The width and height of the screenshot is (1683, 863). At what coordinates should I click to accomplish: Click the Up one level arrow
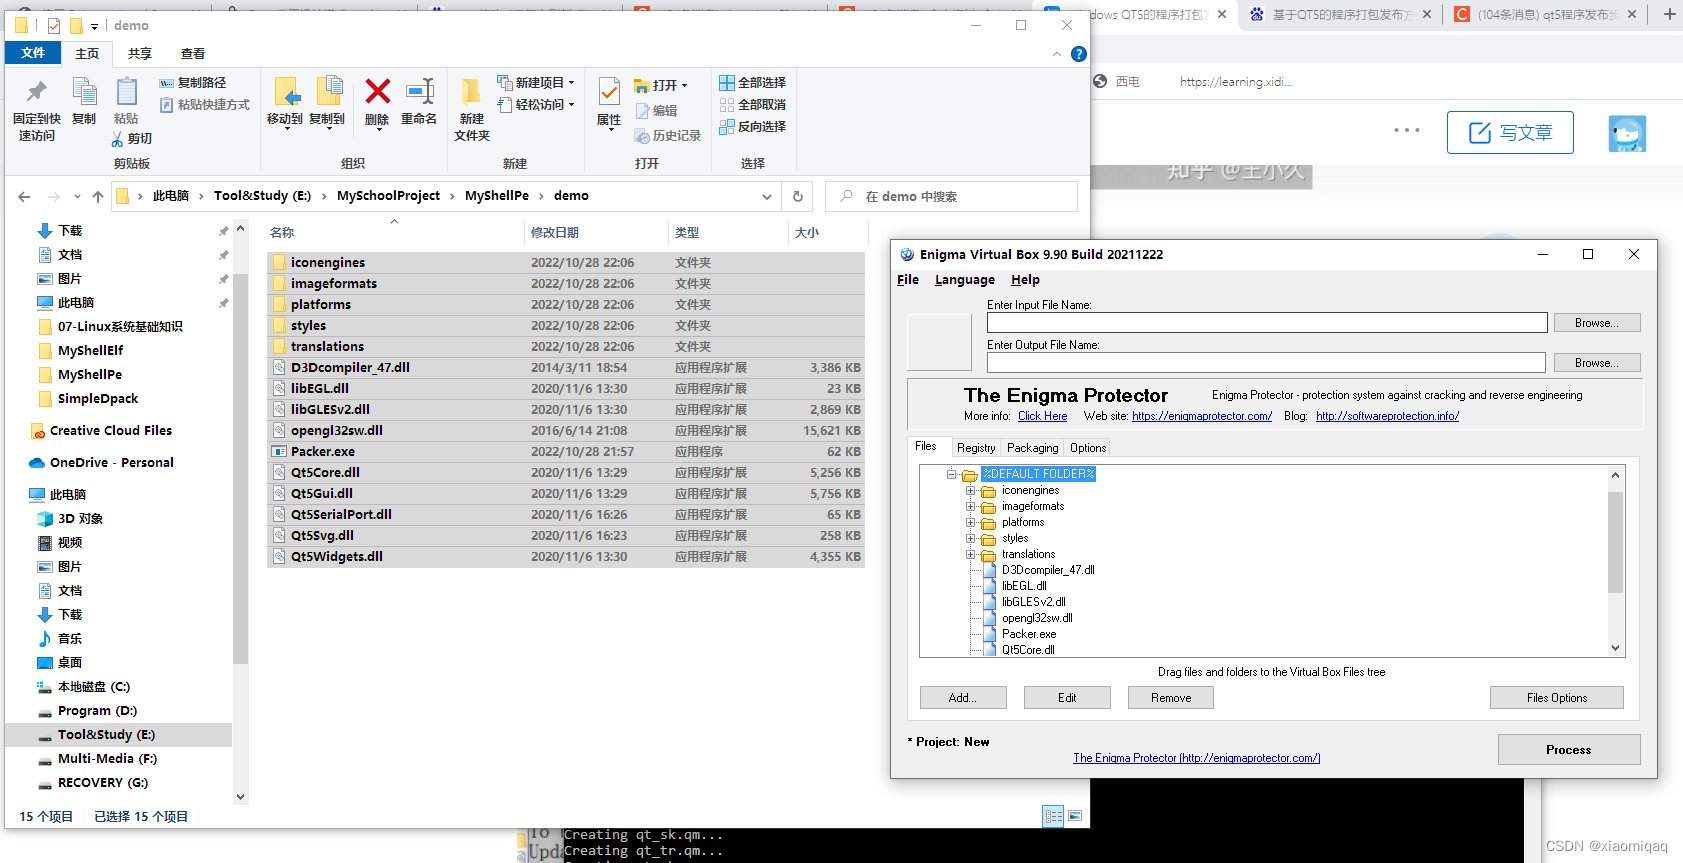(x=97, y=197)
